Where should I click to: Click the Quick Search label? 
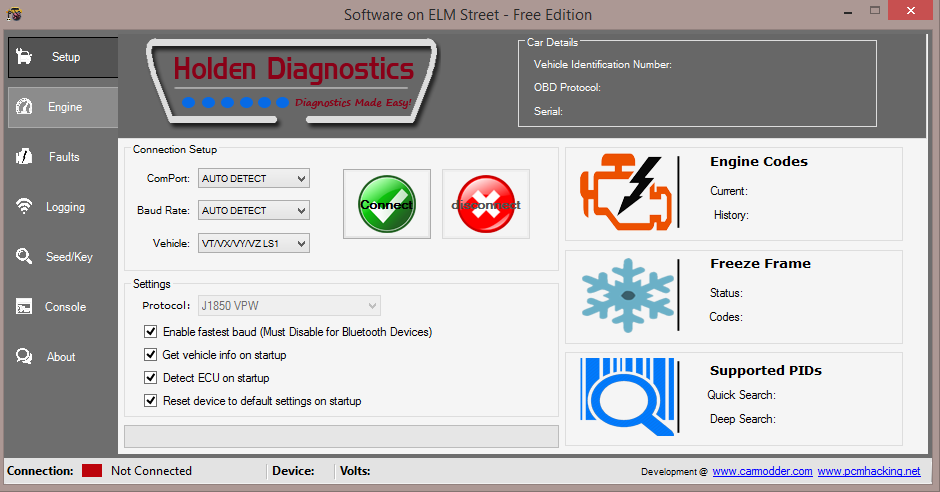pyautogui.click(x=742, y=395)
